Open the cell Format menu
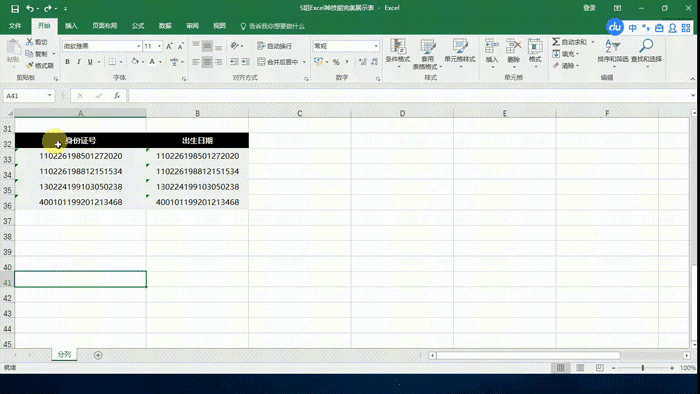 point(535,53)
